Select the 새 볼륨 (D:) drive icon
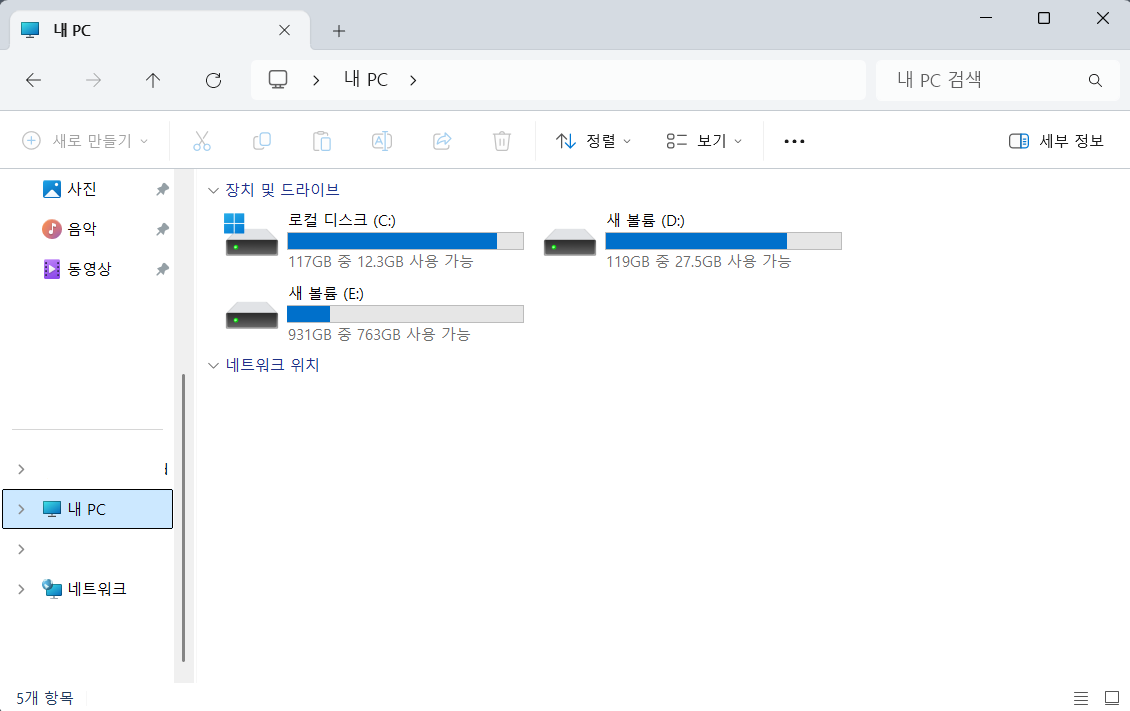 pos(570,242)
